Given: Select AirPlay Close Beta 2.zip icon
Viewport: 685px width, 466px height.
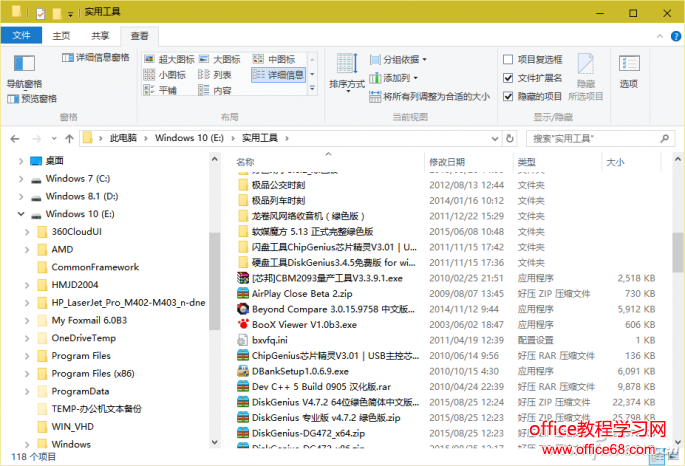Looking at the screenshot, I should coord(243,293).
